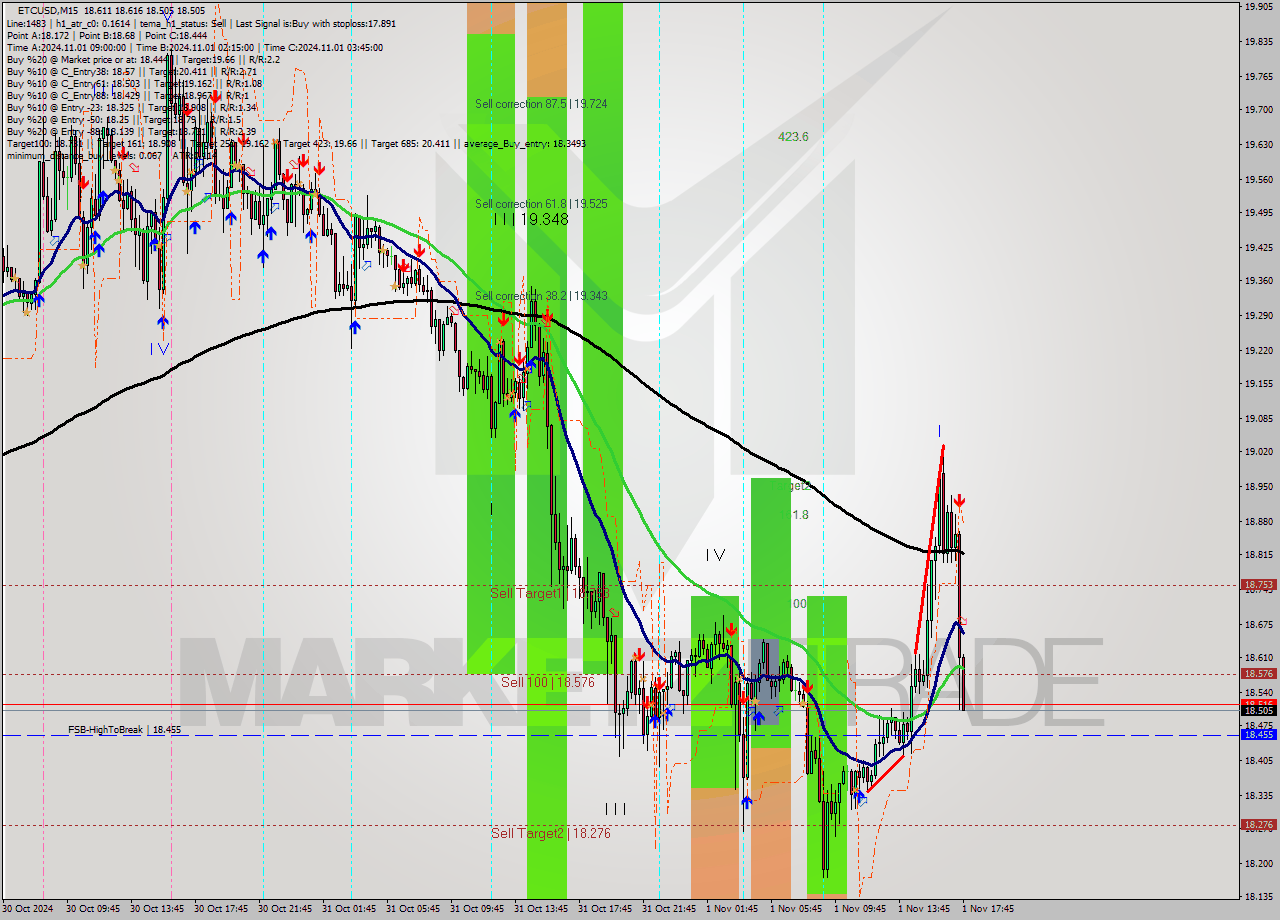Click the black 18.505 current price tag
The image size is (1280, 920).
tap(1257, 710)
